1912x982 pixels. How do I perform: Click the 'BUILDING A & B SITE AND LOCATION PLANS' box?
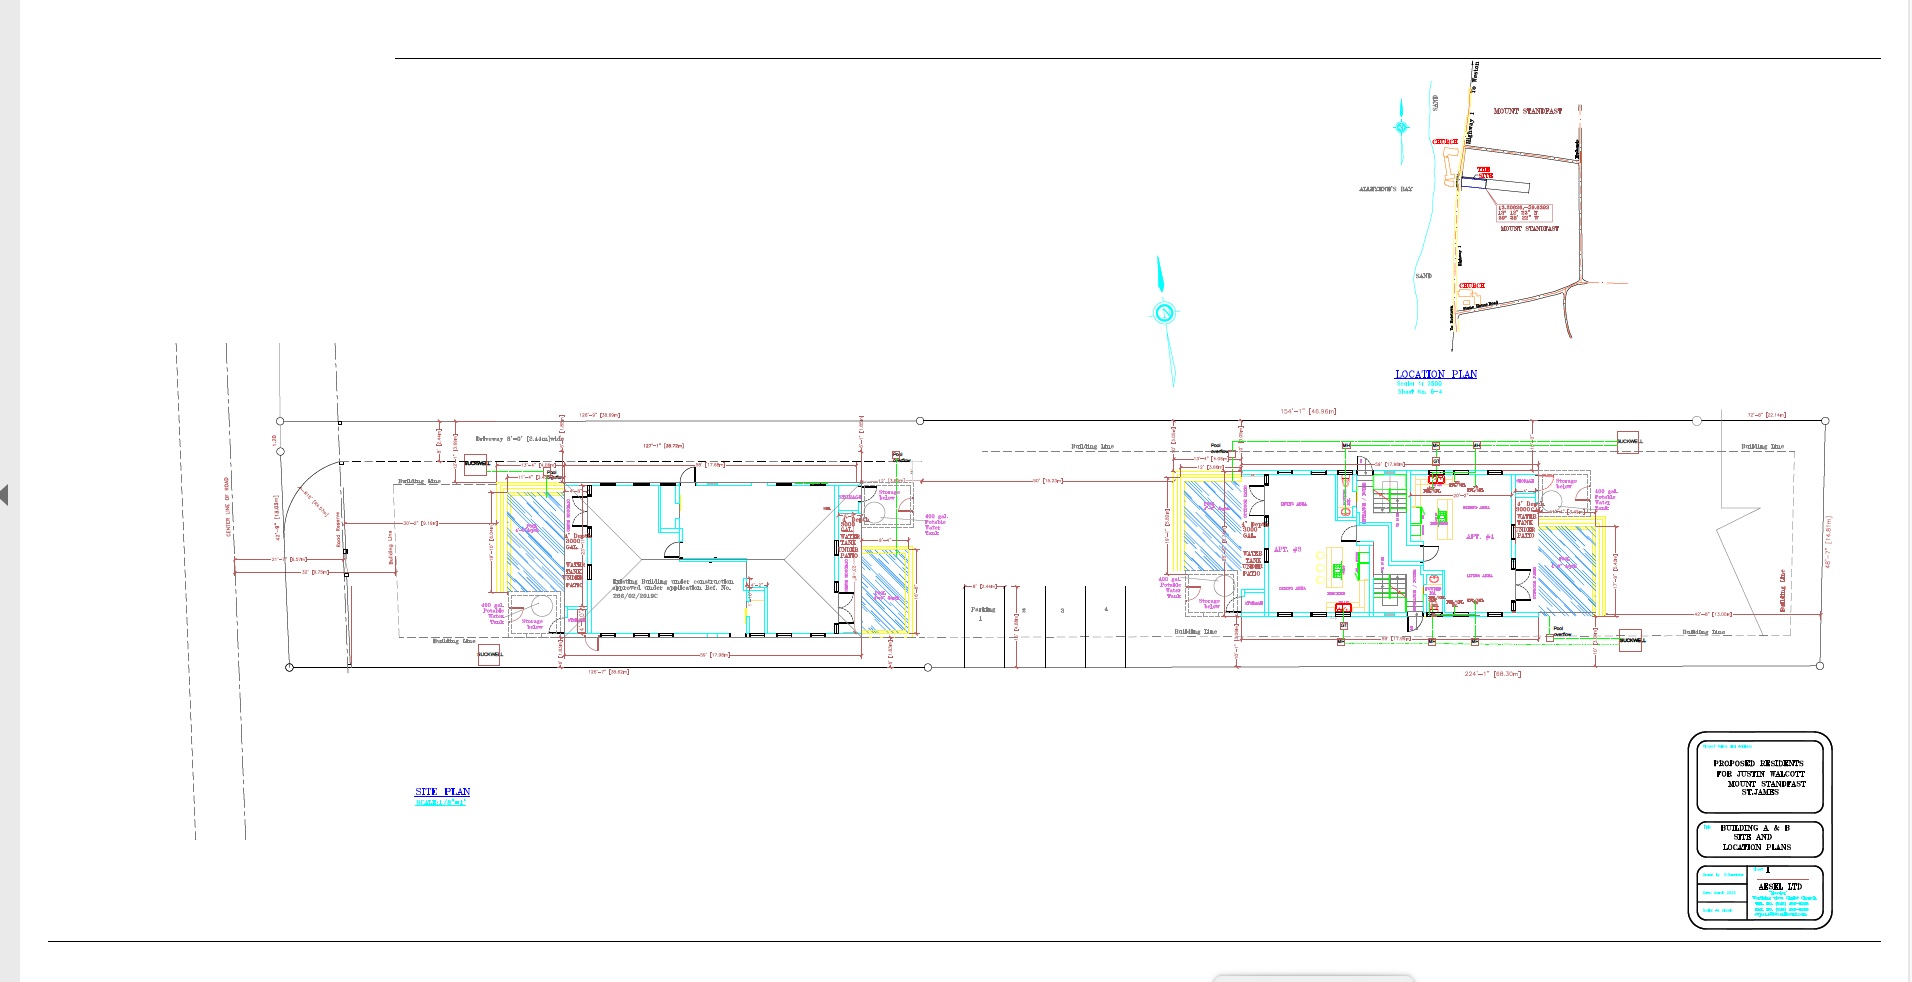tap(1759, 838)
